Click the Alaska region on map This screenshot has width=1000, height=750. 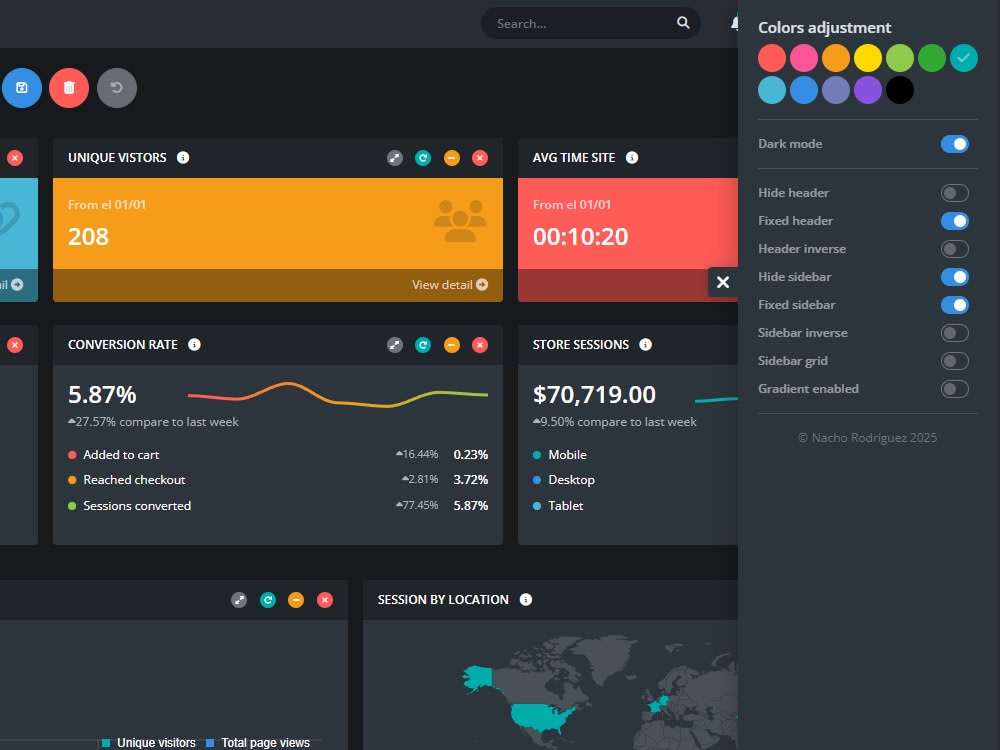point(478,677)
